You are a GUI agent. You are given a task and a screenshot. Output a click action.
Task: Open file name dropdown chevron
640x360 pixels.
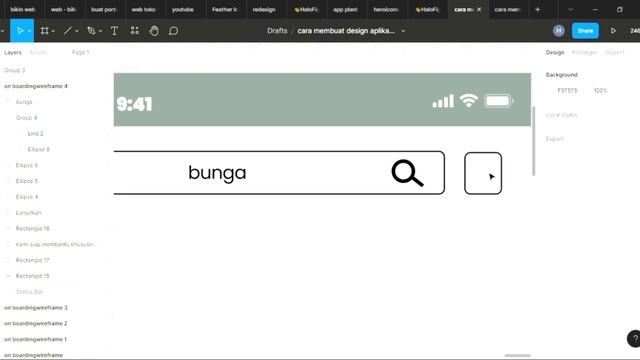pyautogui.click(x=403, y=31)
